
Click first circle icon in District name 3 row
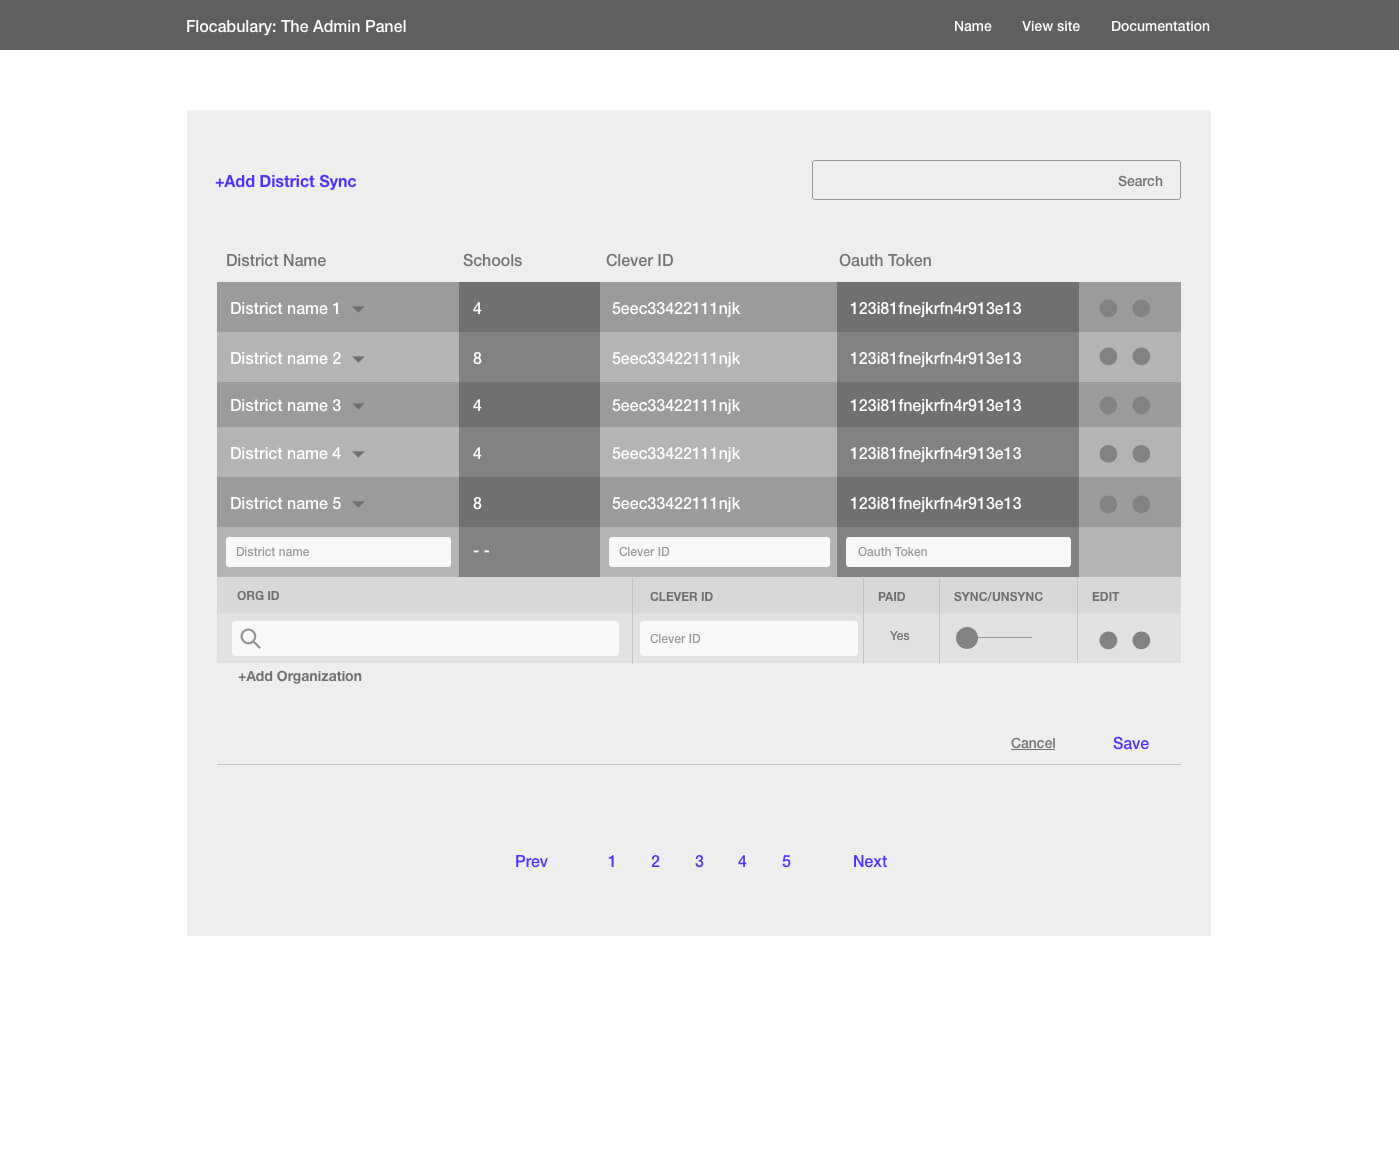(1108, 405)
